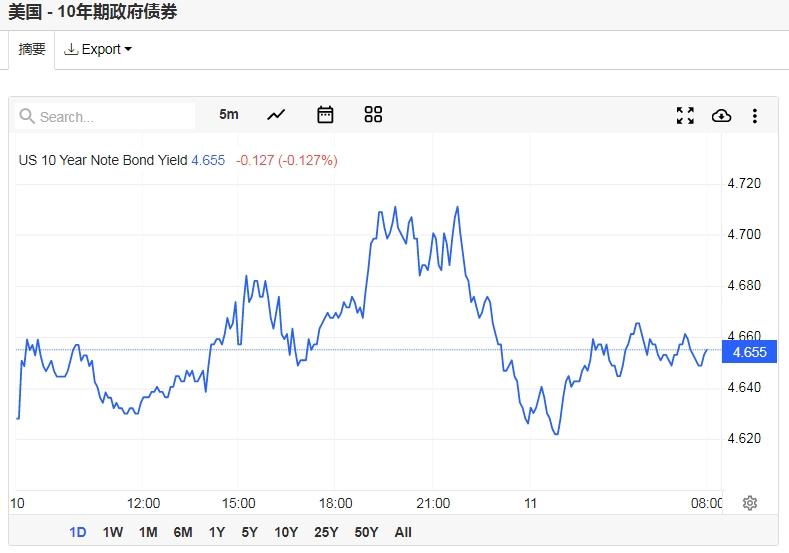Expand chart to fullscreen
This screenshot has width=789, height=553.
(x=685, y=116)
